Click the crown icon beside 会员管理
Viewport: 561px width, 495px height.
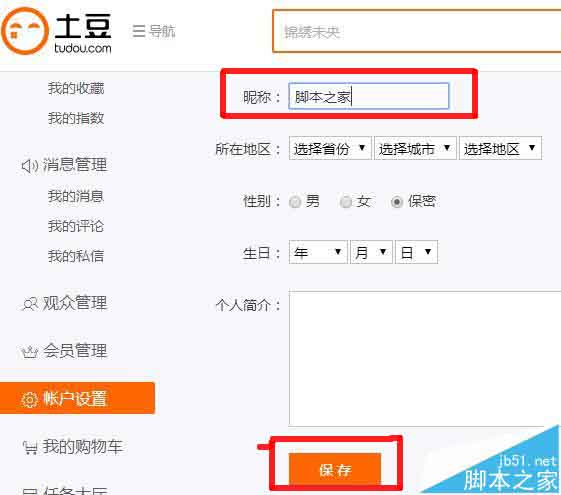[x=30, y=352]
